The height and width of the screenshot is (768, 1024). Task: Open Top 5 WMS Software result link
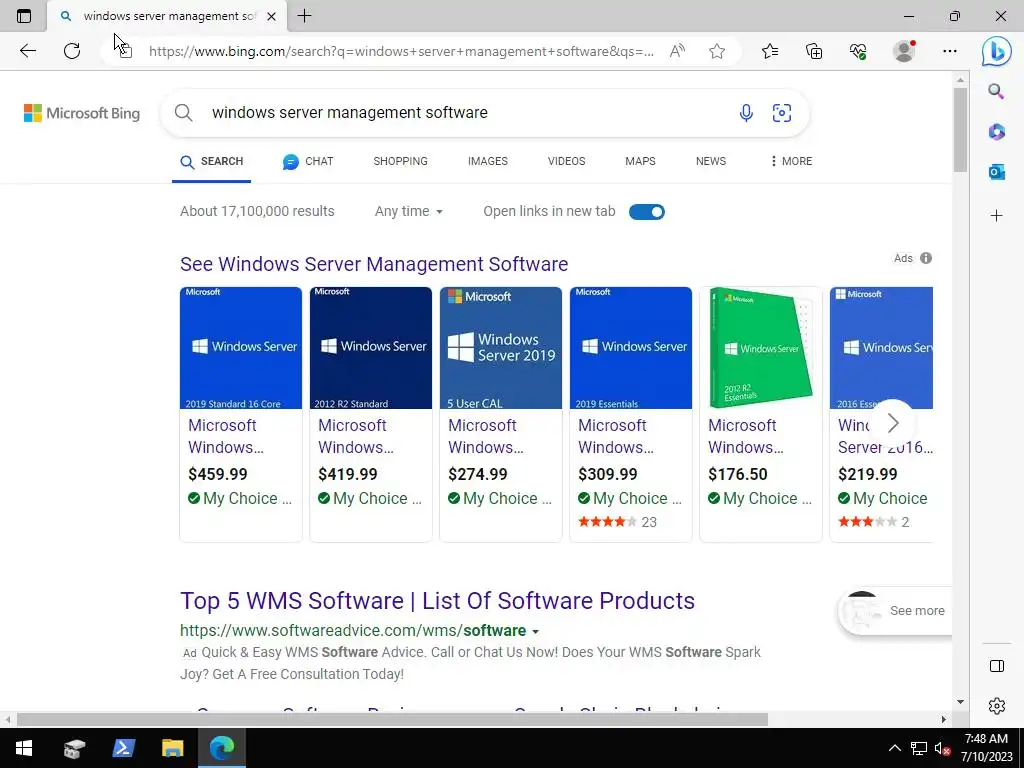tap(438, 601)
